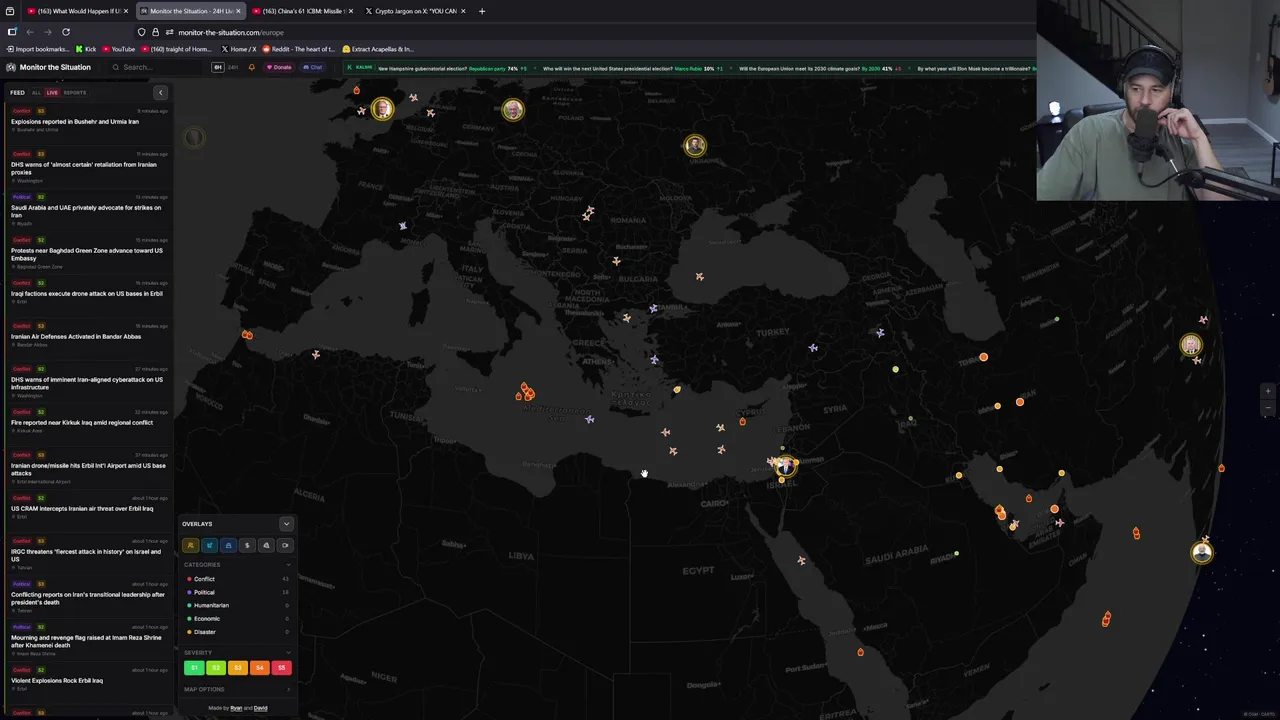Viewport: 1280px width, 720px height.
Task: Click the aircraft marker over Romania
Action: [x=589, y=212]
